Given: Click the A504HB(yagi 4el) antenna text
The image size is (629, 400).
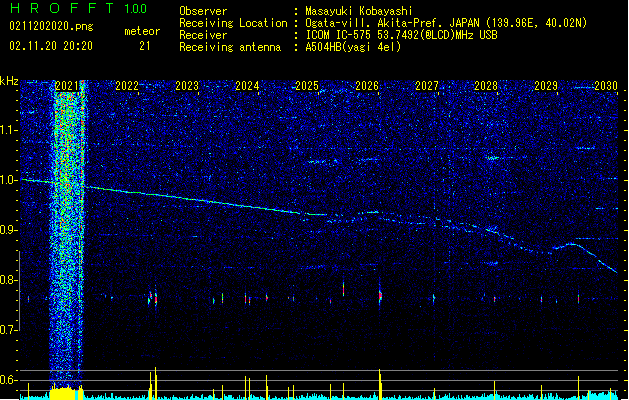Looking at the screenshot, I should pos(353,47).
